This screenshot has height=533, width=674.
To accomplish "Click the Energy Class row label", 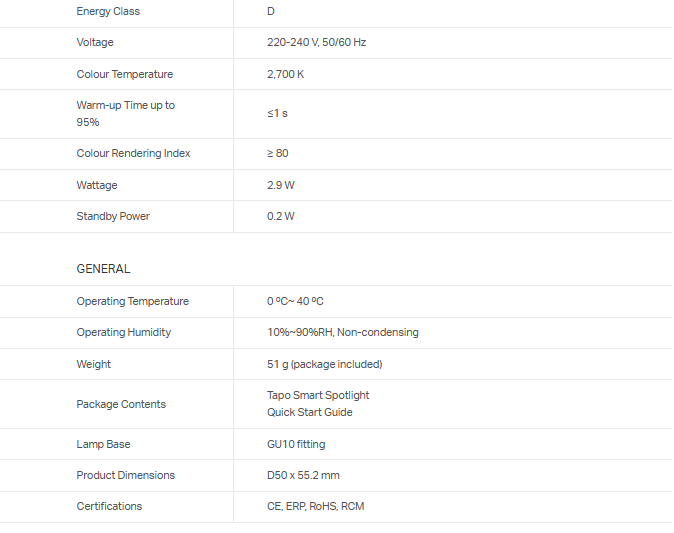I will point(108,12).
